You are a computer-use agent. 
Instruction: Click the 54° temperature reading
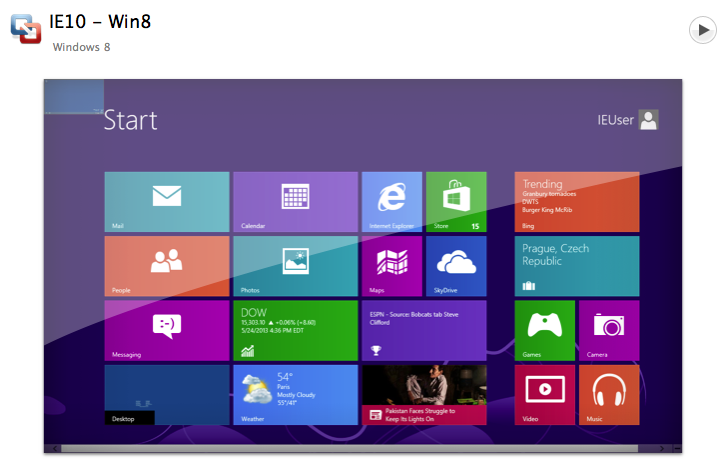pyautogui.click(x=285, y=377)
